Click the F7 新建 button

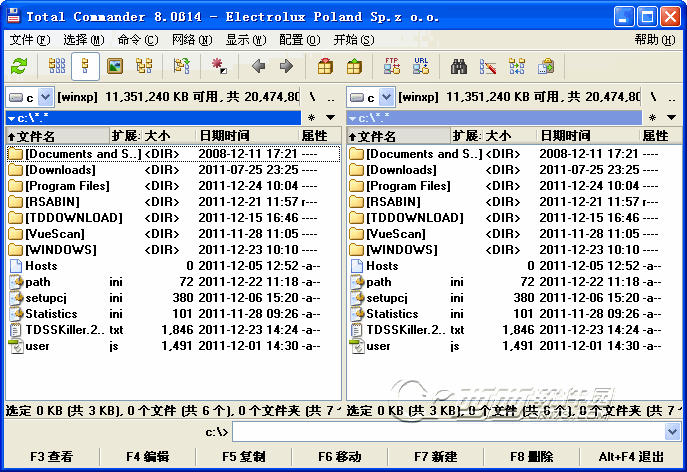(x=436, y=457)
